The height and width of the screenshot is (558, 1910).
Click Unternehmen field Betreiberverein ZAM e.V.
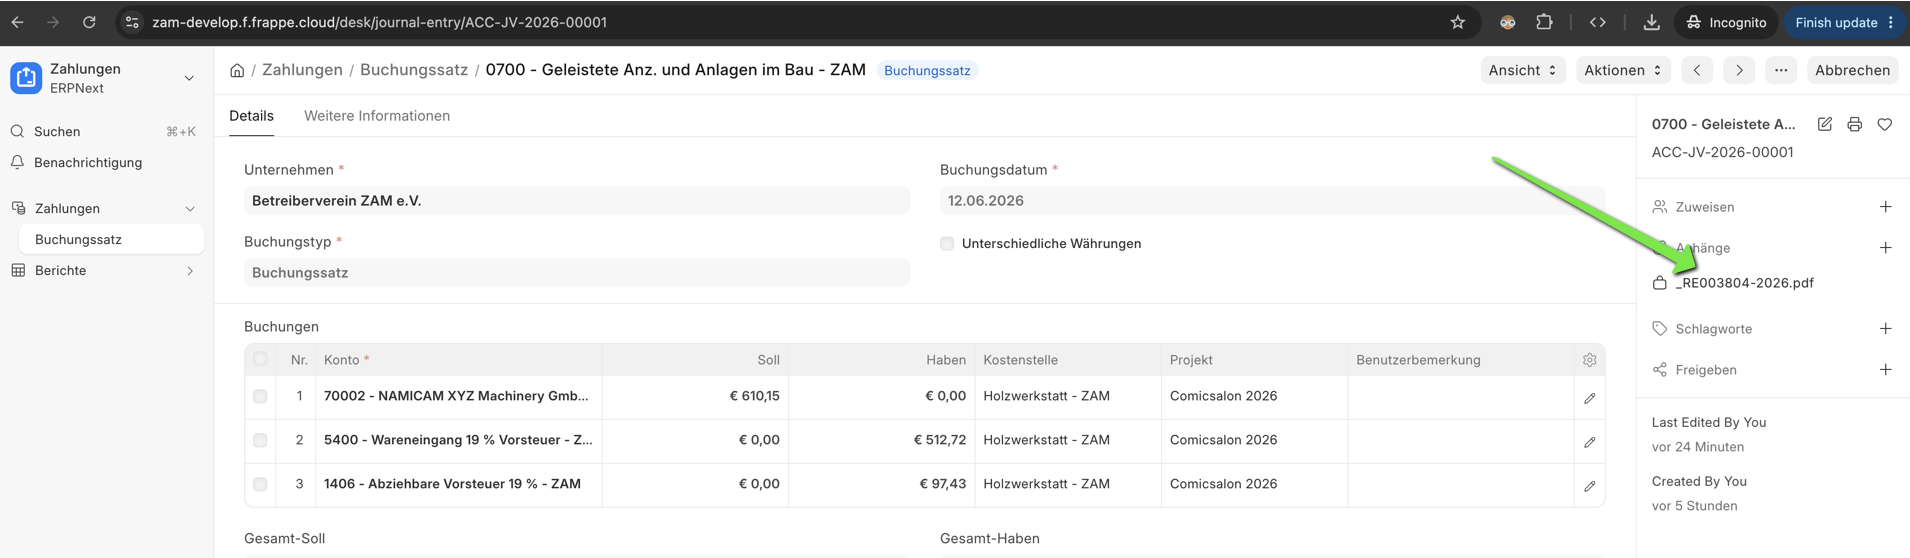tap(577, 201)
